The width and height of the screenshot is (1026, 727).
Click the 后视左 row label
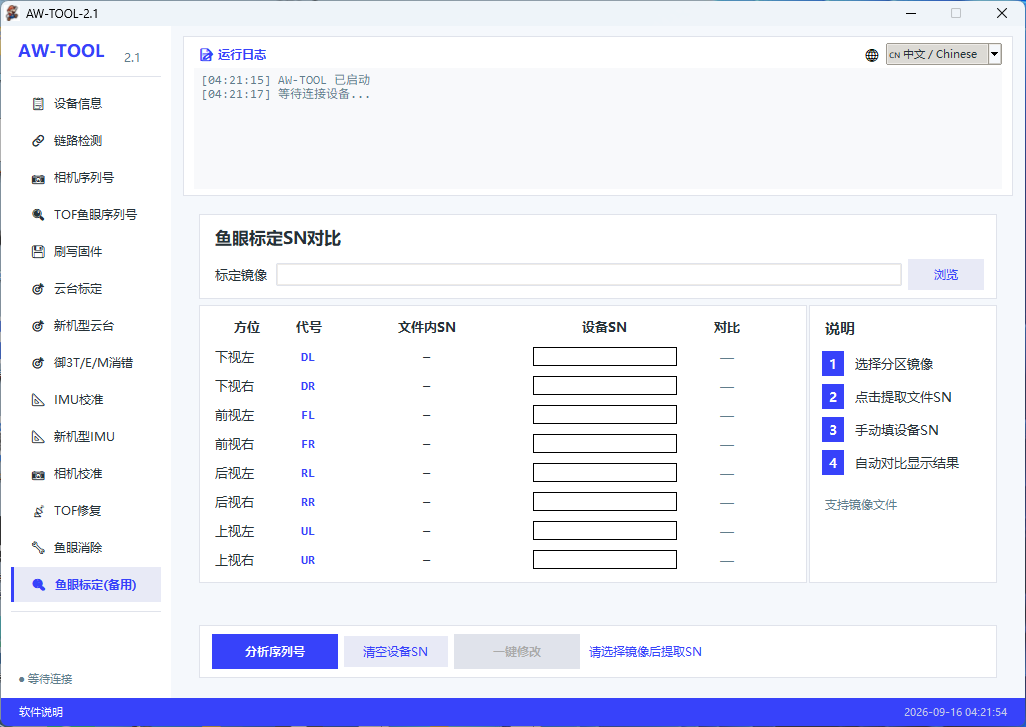coord(234,473)
